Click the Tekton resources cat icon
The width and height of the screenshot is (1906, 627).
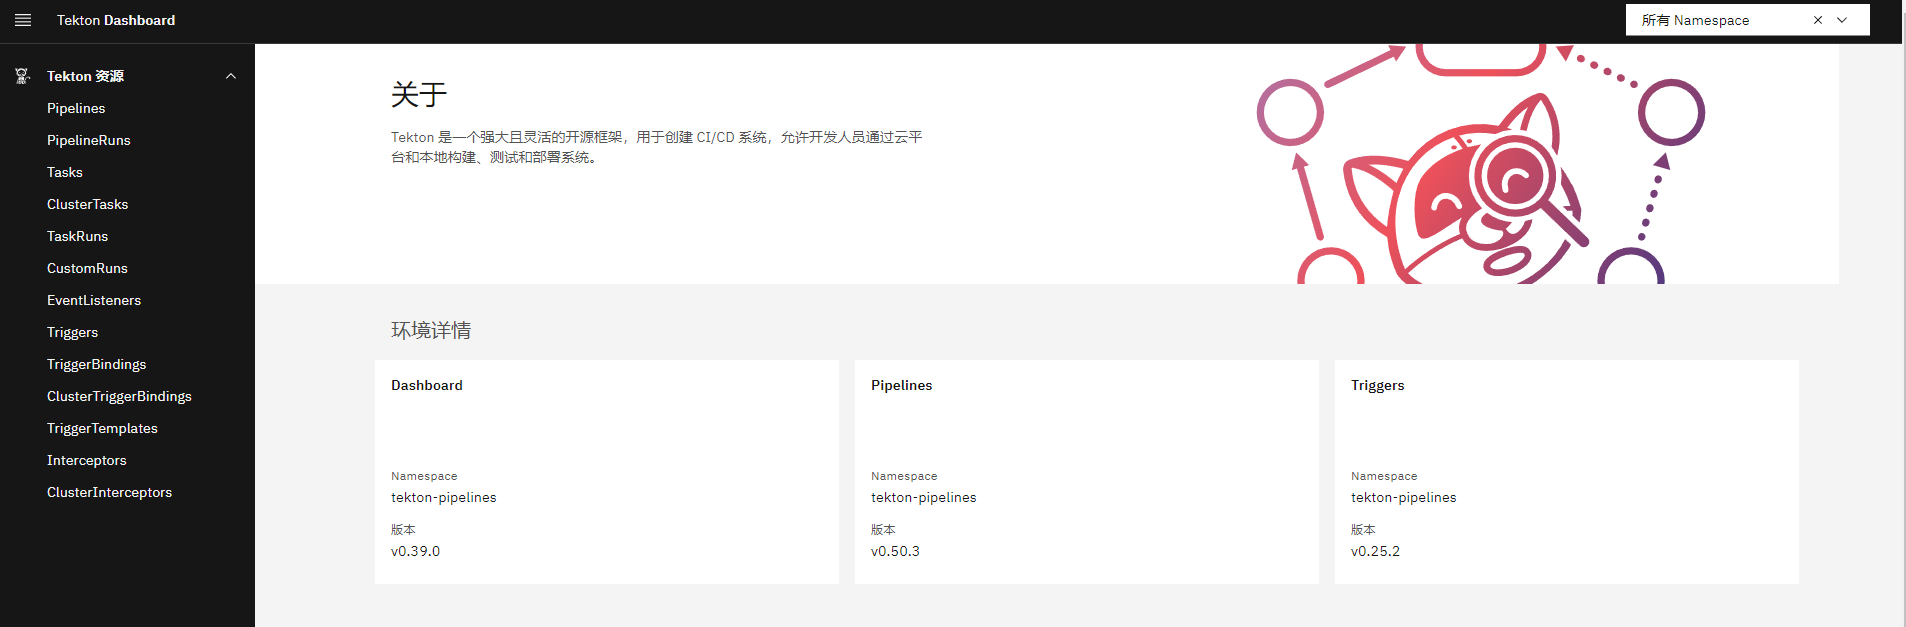(x=23, y=76)
